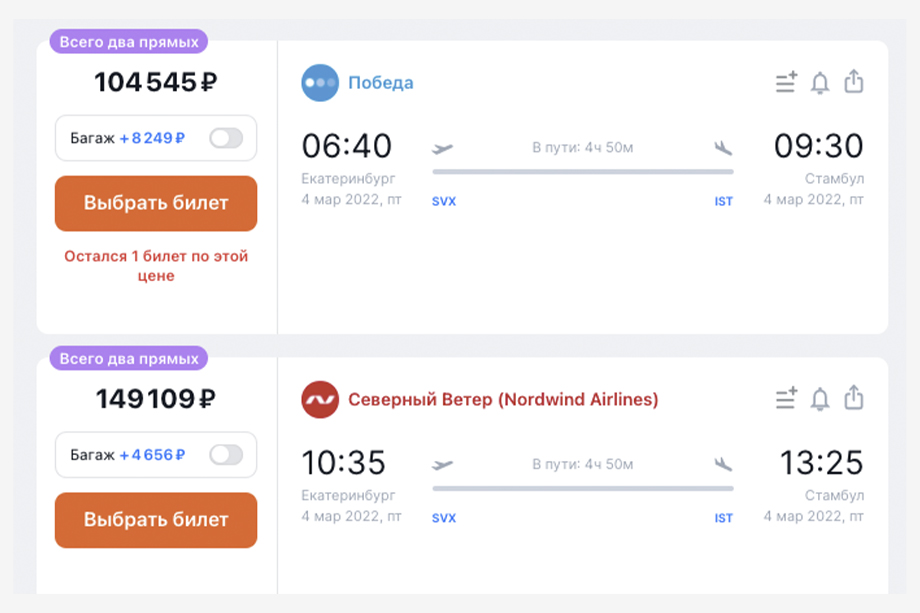920x613 pixels.
Task: Toggle baggage +4 656 ₽ switch on
Action: tap(226, 455)
